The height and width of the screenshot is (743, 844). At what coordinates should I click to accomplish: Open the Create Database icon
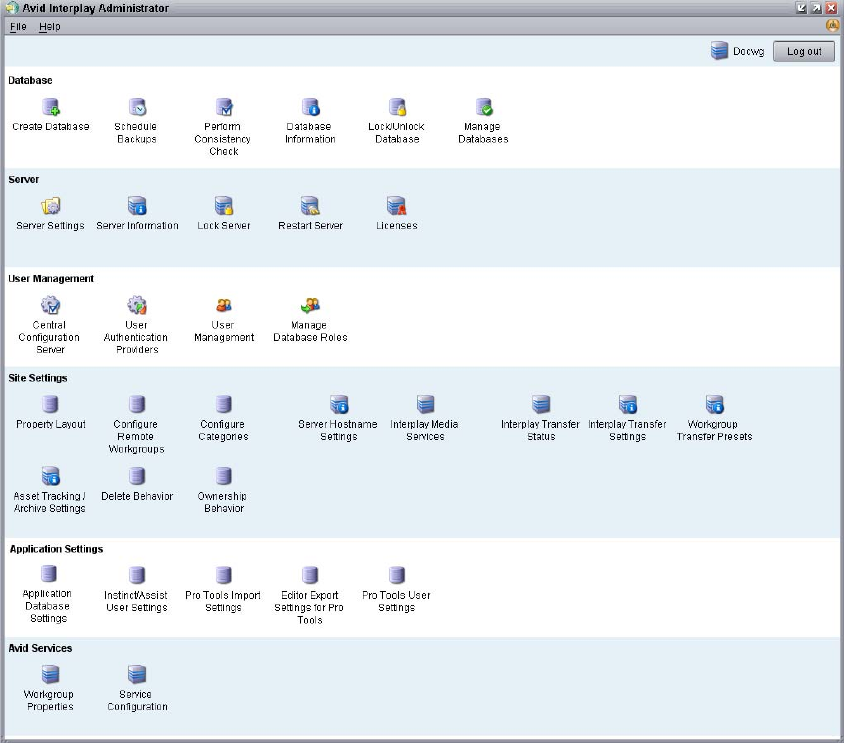coord(51,107)
